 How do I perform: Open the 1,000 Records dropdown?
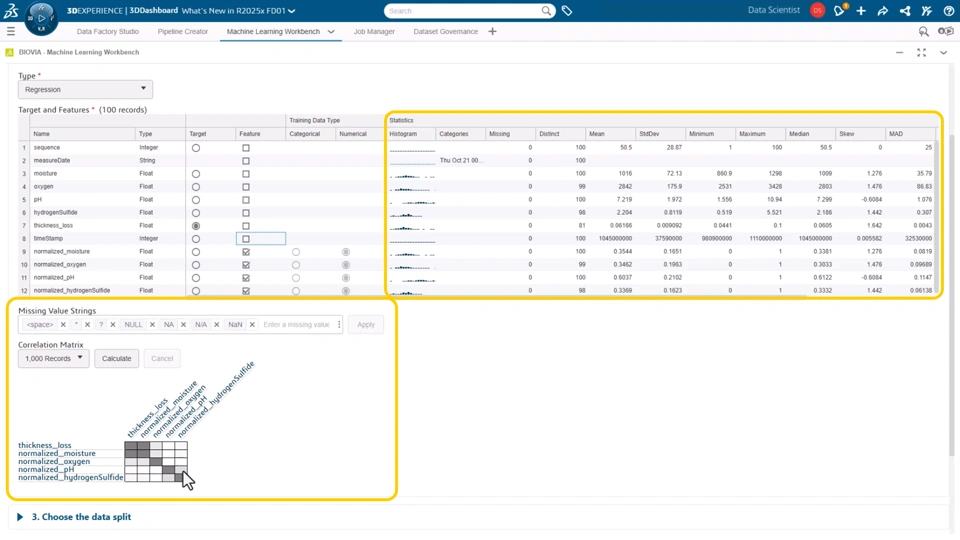(x=53, y=358)
